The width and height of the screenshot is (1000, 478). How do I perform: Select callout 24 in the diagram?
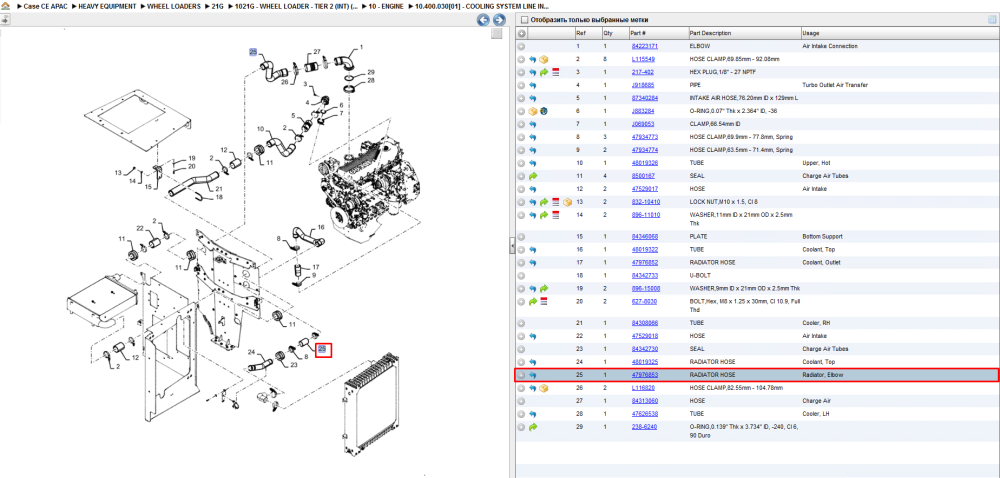(x=251, y=352)
